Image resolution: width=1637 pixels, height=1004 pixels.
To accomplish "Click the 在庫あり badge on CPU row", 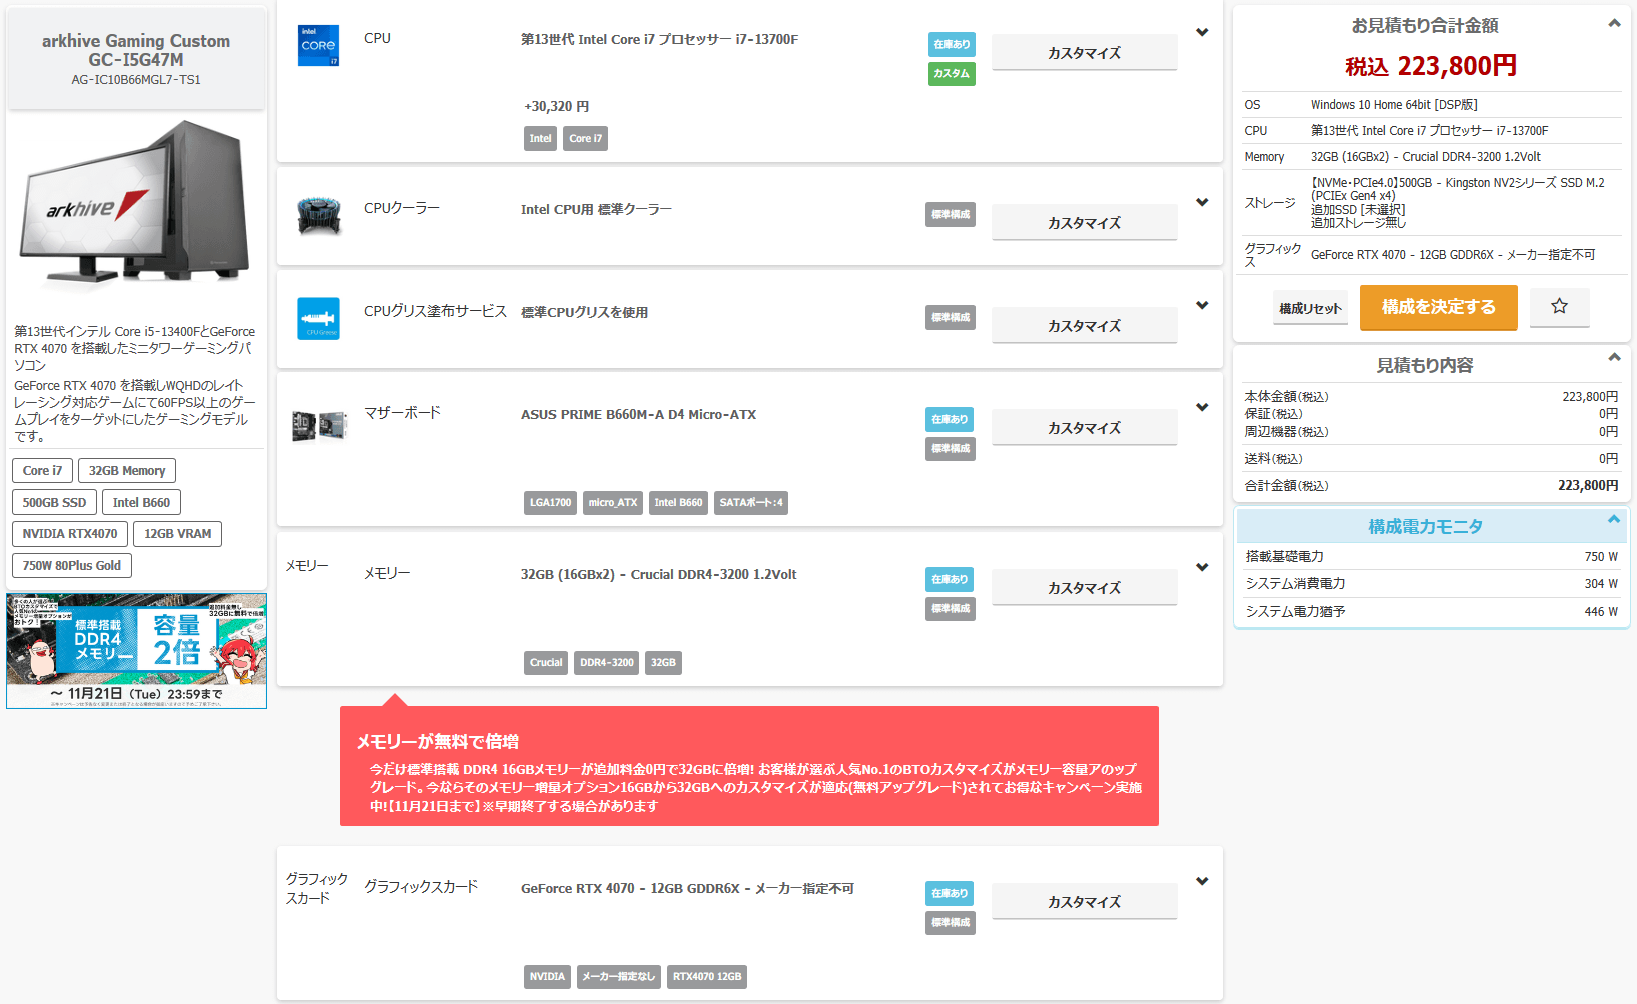I will coord(951,45).
